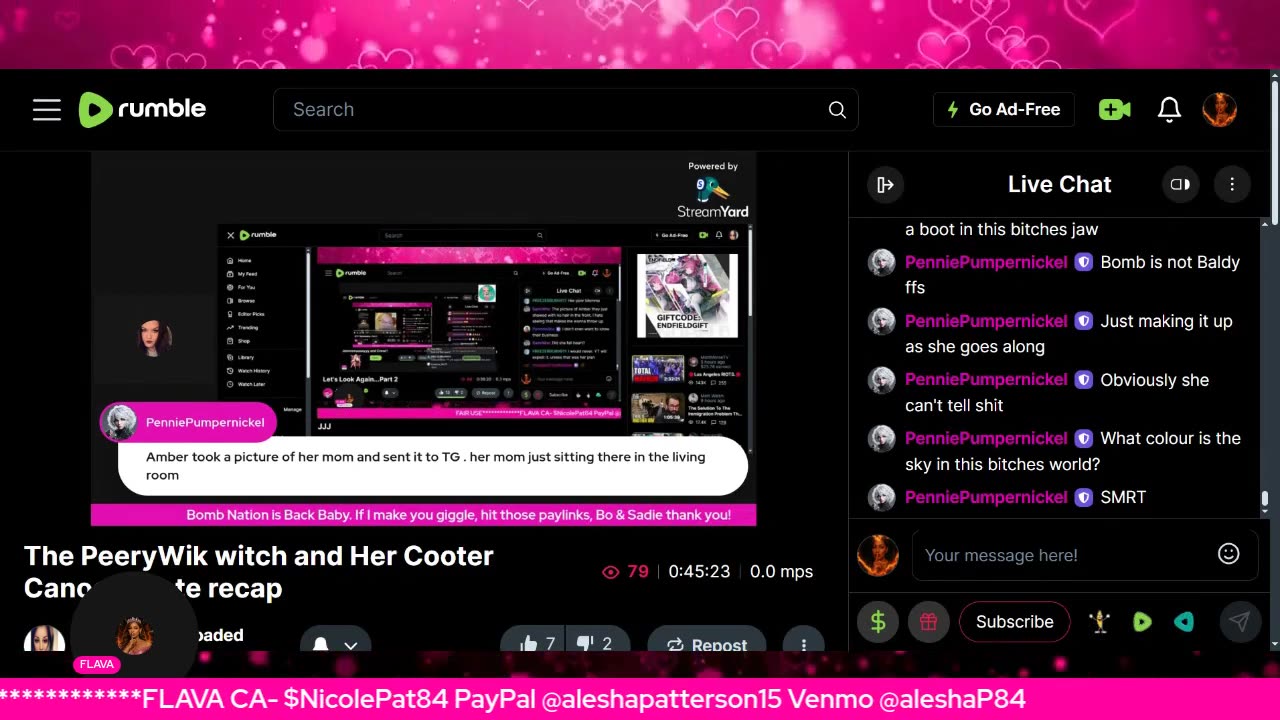Click the magnifier search icon
1280x720 pixels.
(837, 110)
